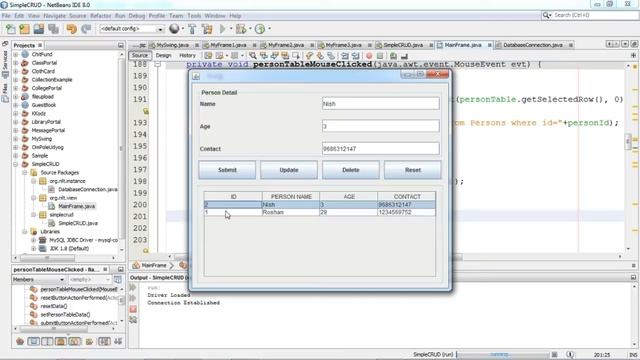Screen dimensions: 640x360
Task: Click the Submit button in the dialog
Action: [227, 170]
